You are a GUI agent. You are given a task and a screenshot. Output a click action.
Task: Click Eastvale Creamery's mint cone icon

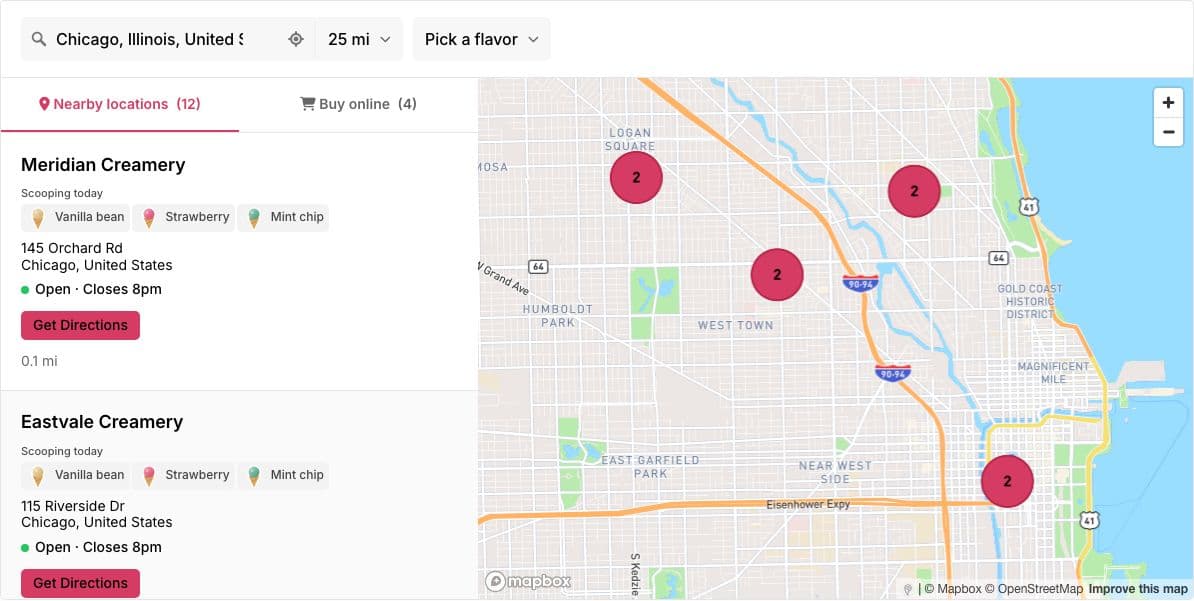point(254,476)
